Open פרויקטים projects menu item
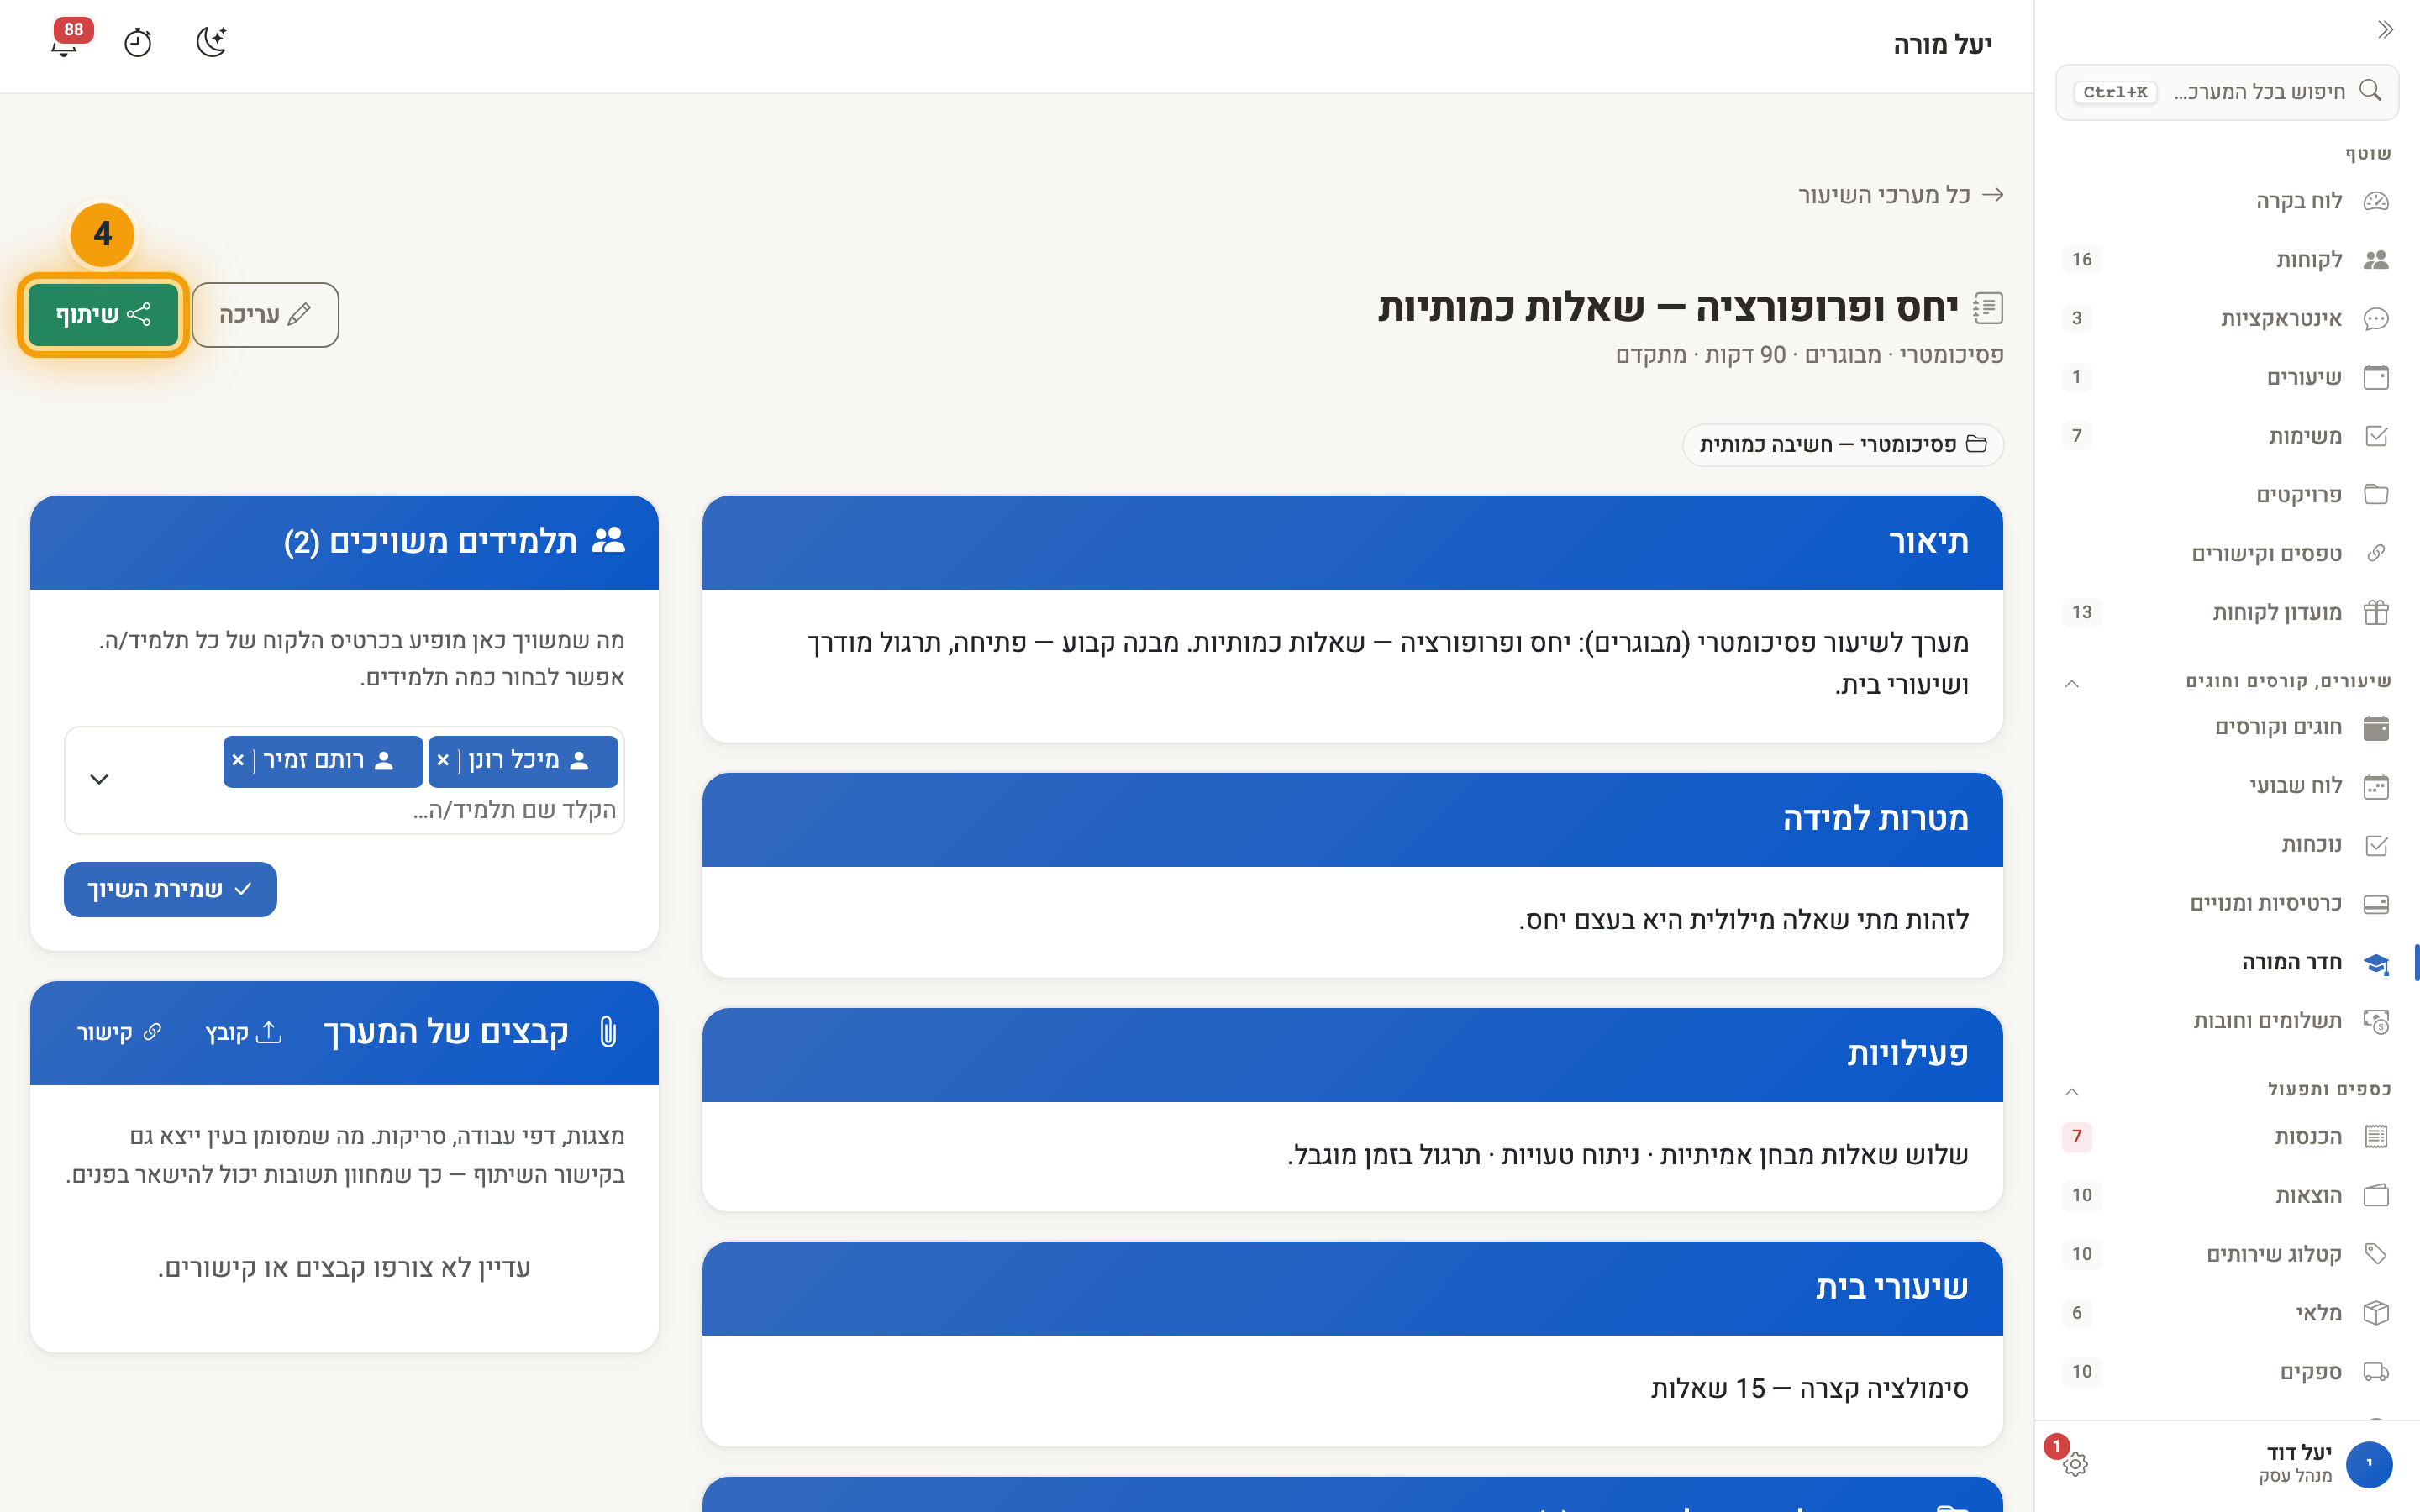This screenshot has height=1512, width=2420. tap(2226, 495)
